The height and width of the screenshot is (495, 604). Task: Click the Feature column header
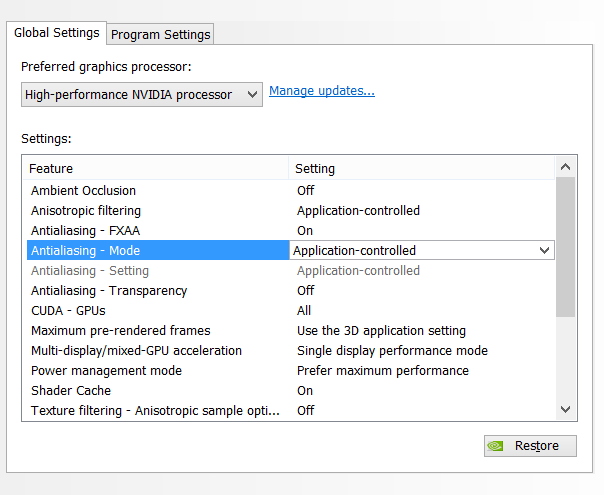[156, 169]
